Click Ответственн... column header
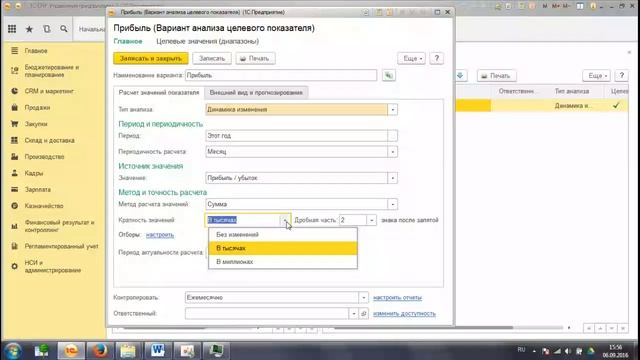 tap(516, 91)
